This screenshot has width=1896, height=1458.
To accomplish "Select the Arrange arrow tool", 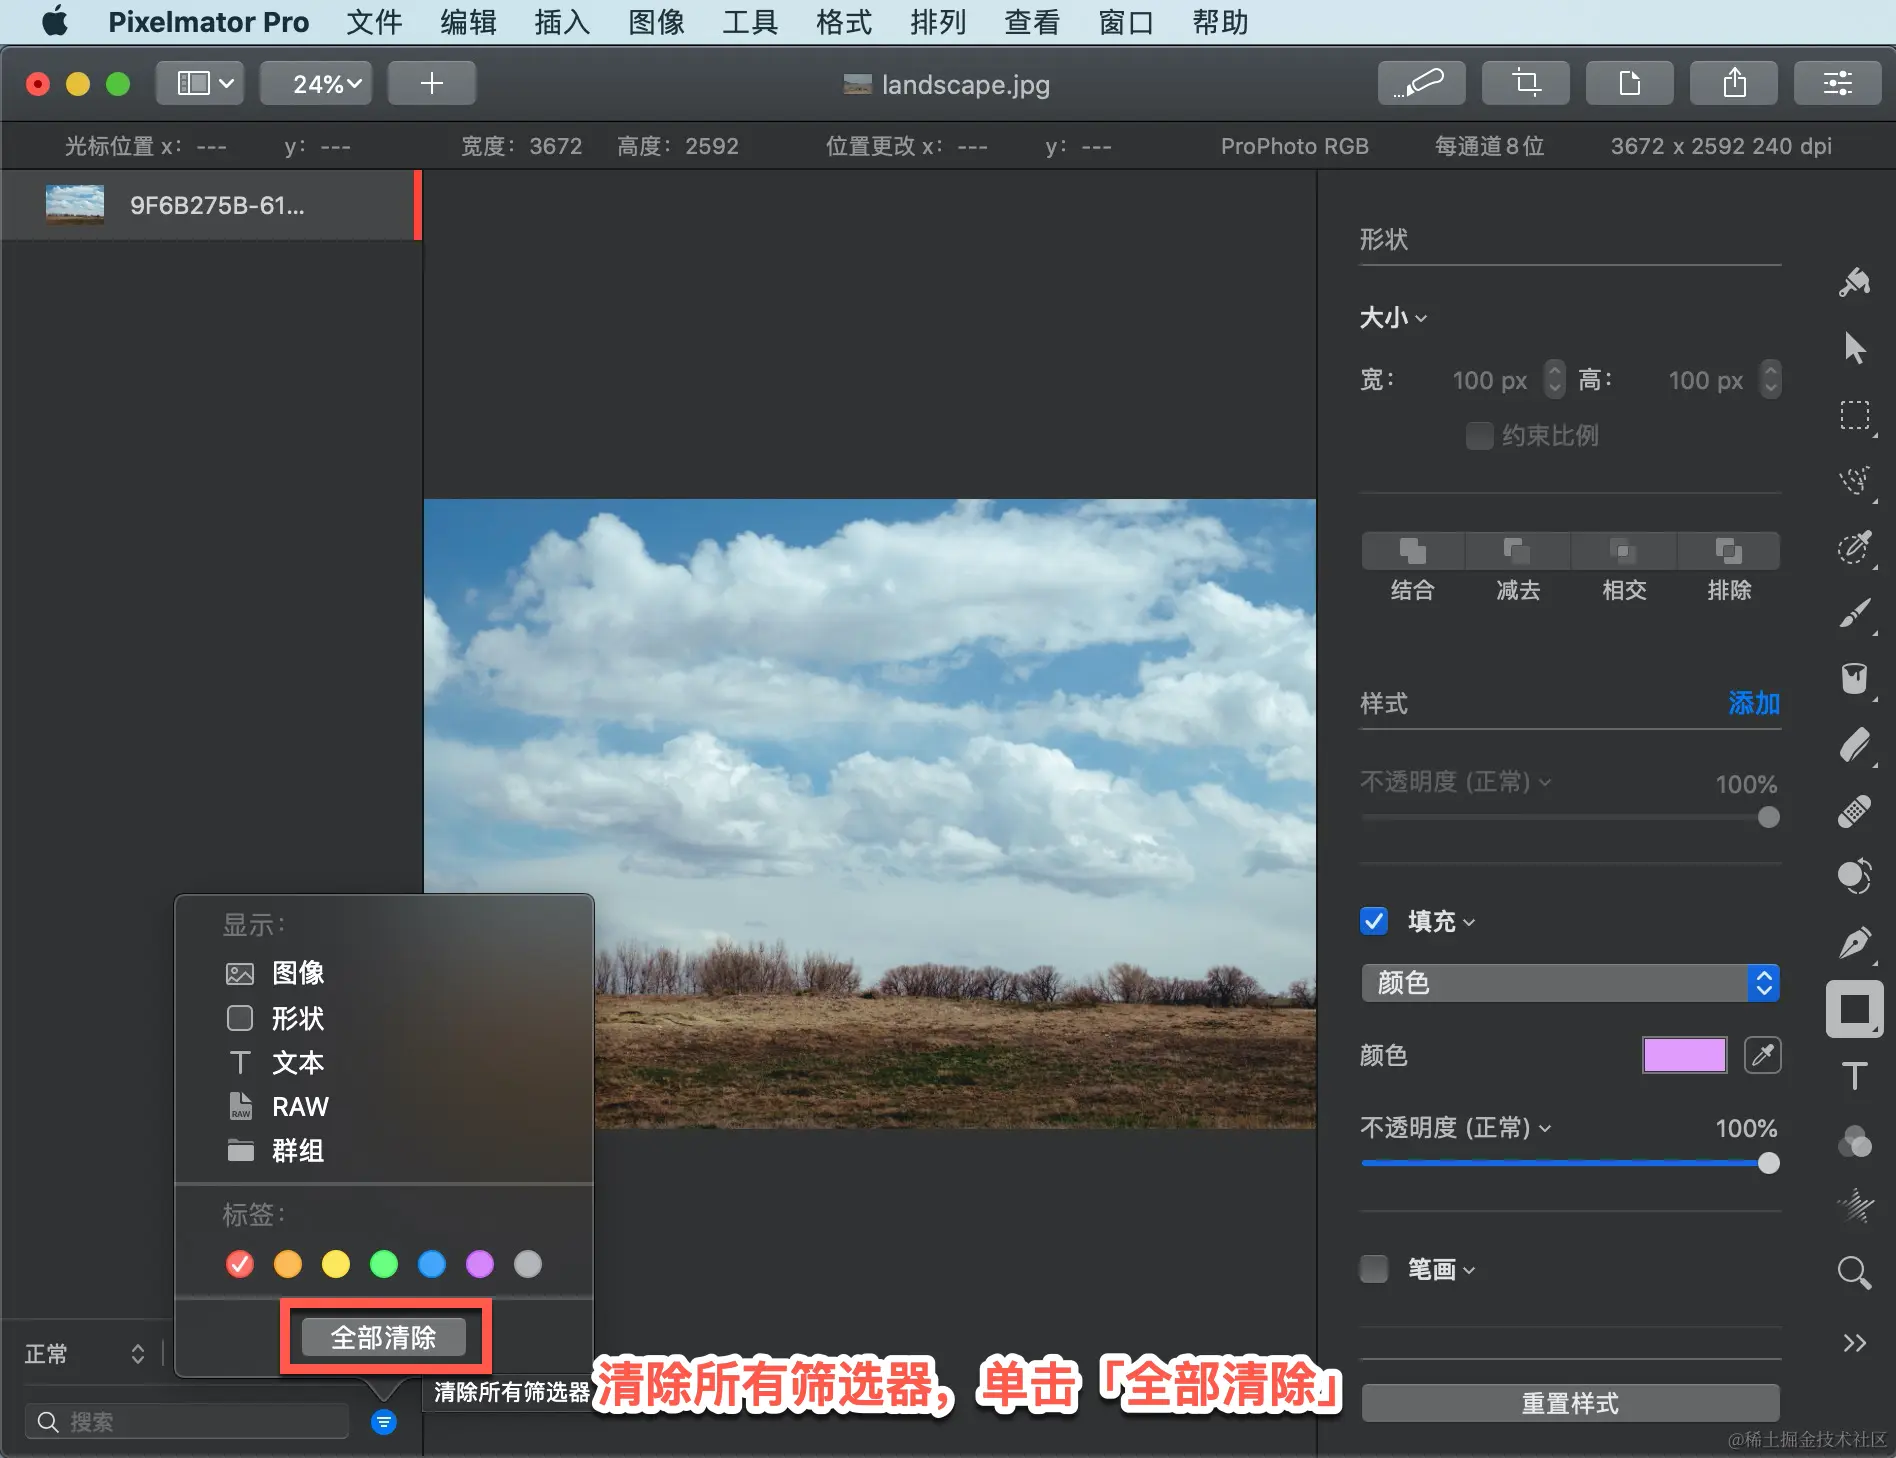I will point(1855,348).
